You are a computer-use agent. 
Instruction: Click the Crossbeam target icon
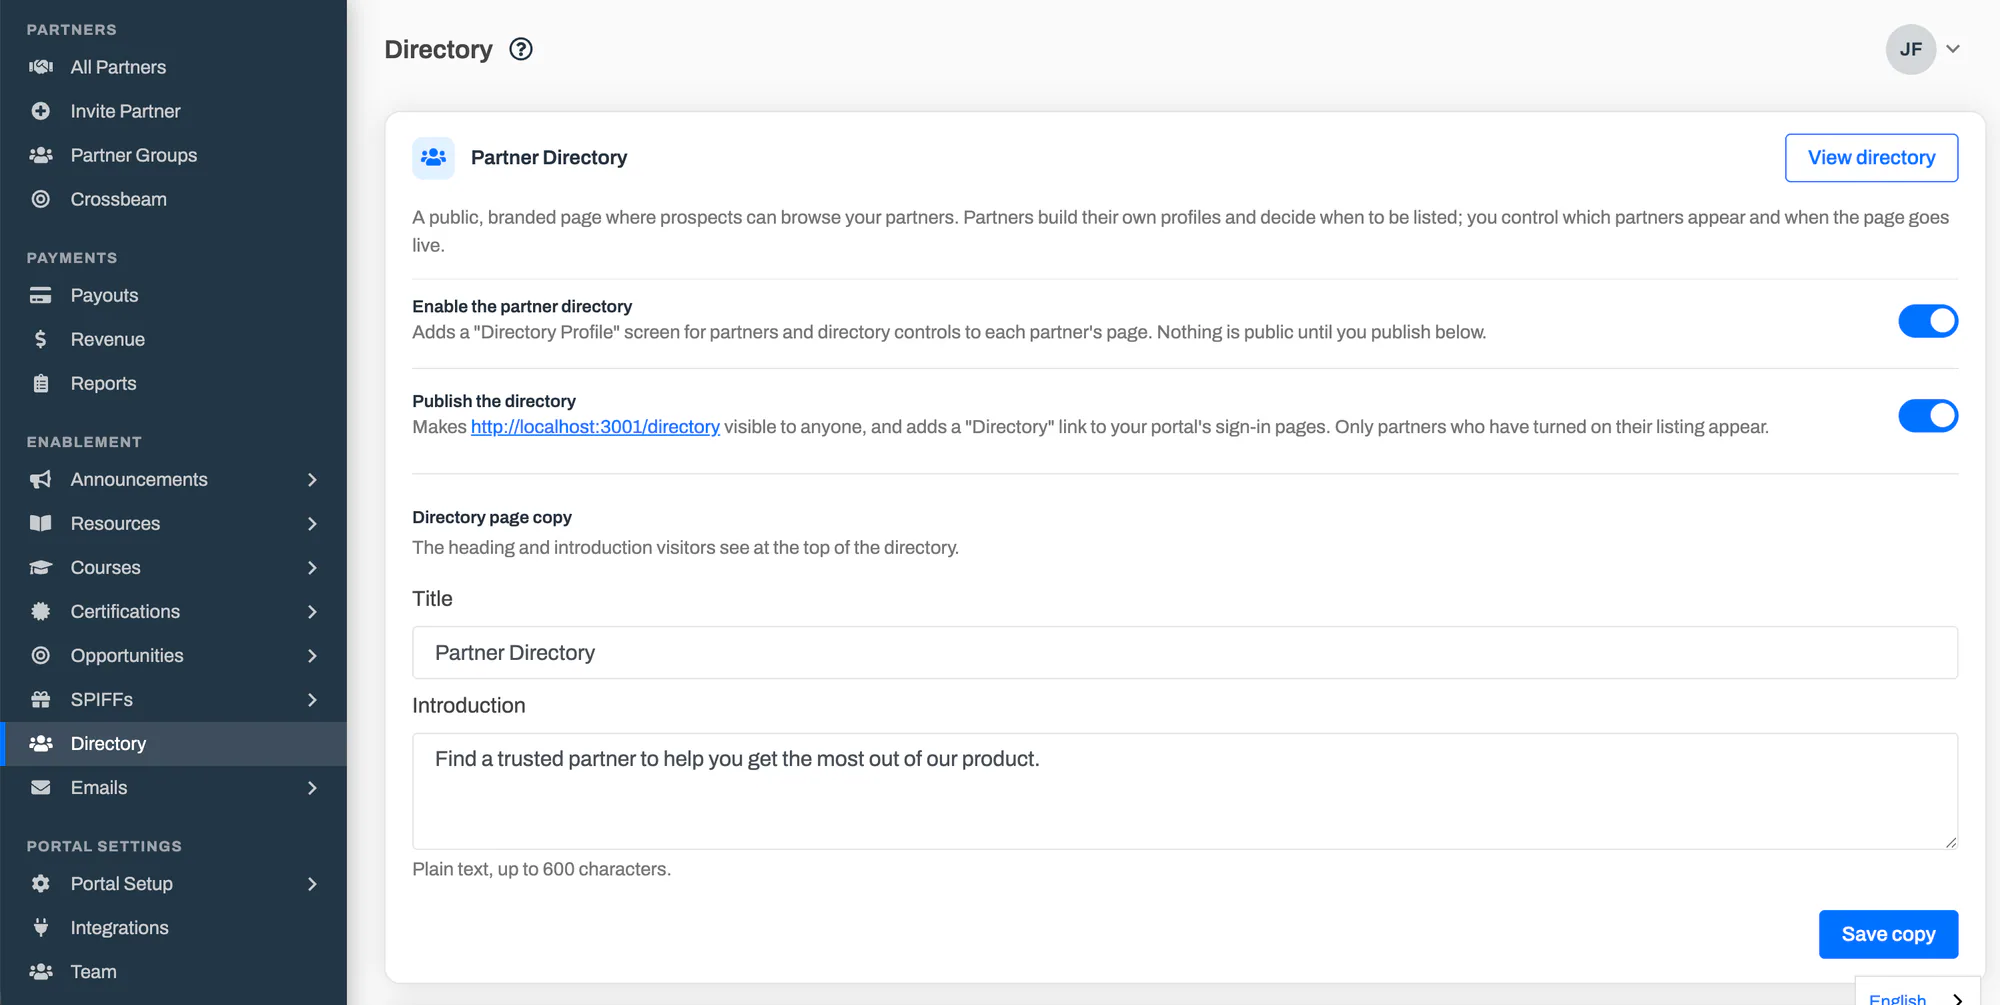pyautogui.click(x=41, y=199)
